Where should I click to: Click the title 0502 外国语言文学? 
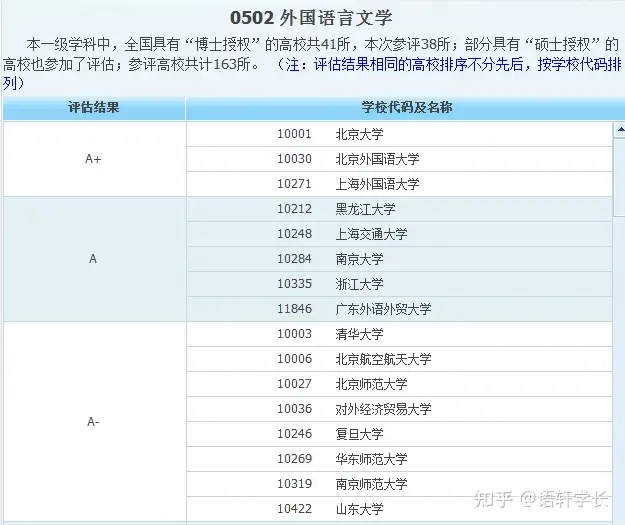coord(311,18)
